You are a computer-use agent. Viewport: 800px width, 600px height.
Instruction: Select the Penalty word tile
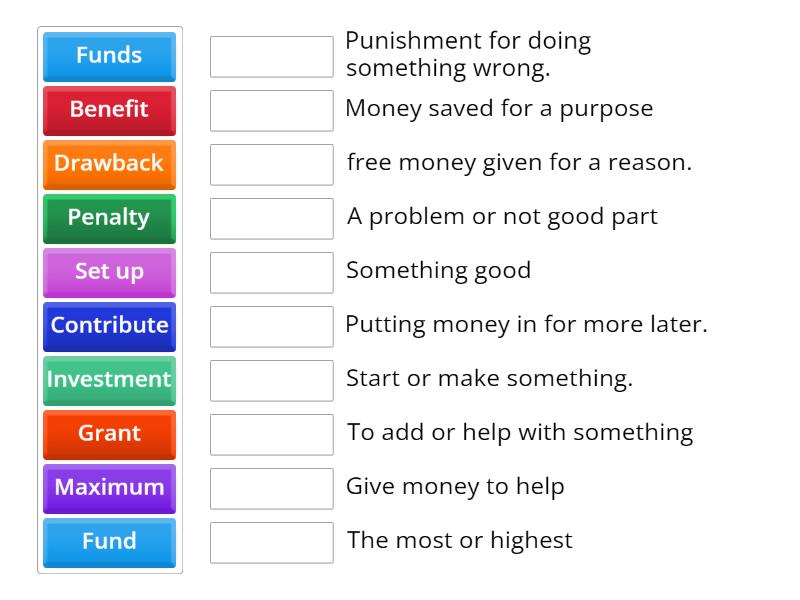[108, 218]
